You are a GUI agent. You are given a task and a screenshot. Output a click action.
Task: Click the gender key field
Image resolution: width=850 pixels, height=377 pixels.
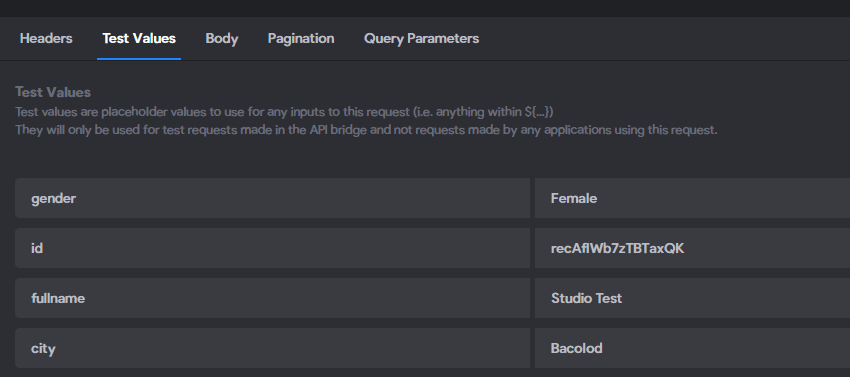tap(272, 198)
